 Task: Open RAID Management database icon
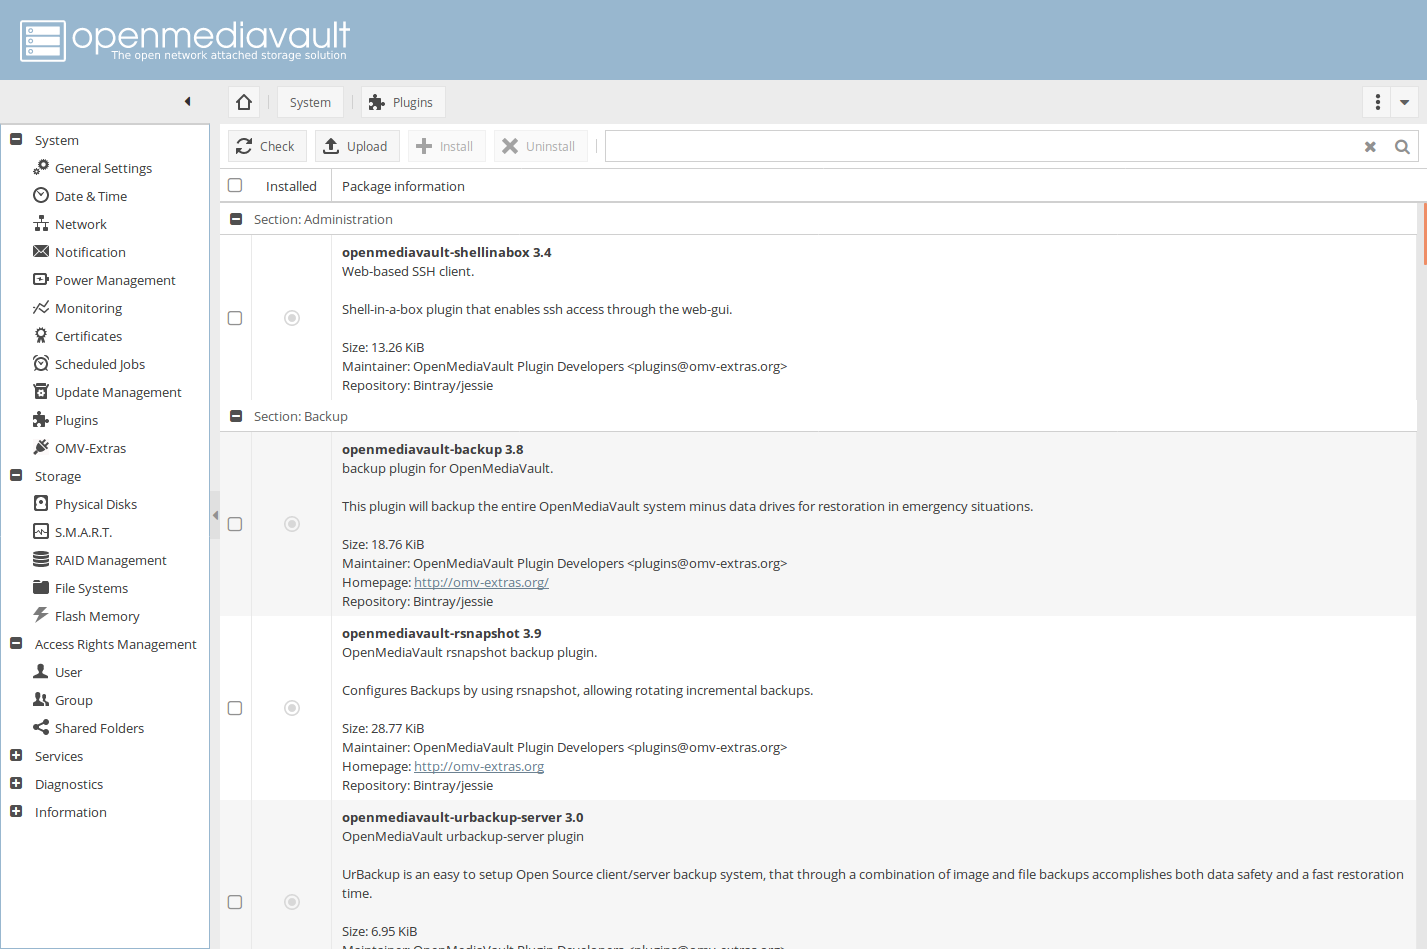[x=41, y=559]
